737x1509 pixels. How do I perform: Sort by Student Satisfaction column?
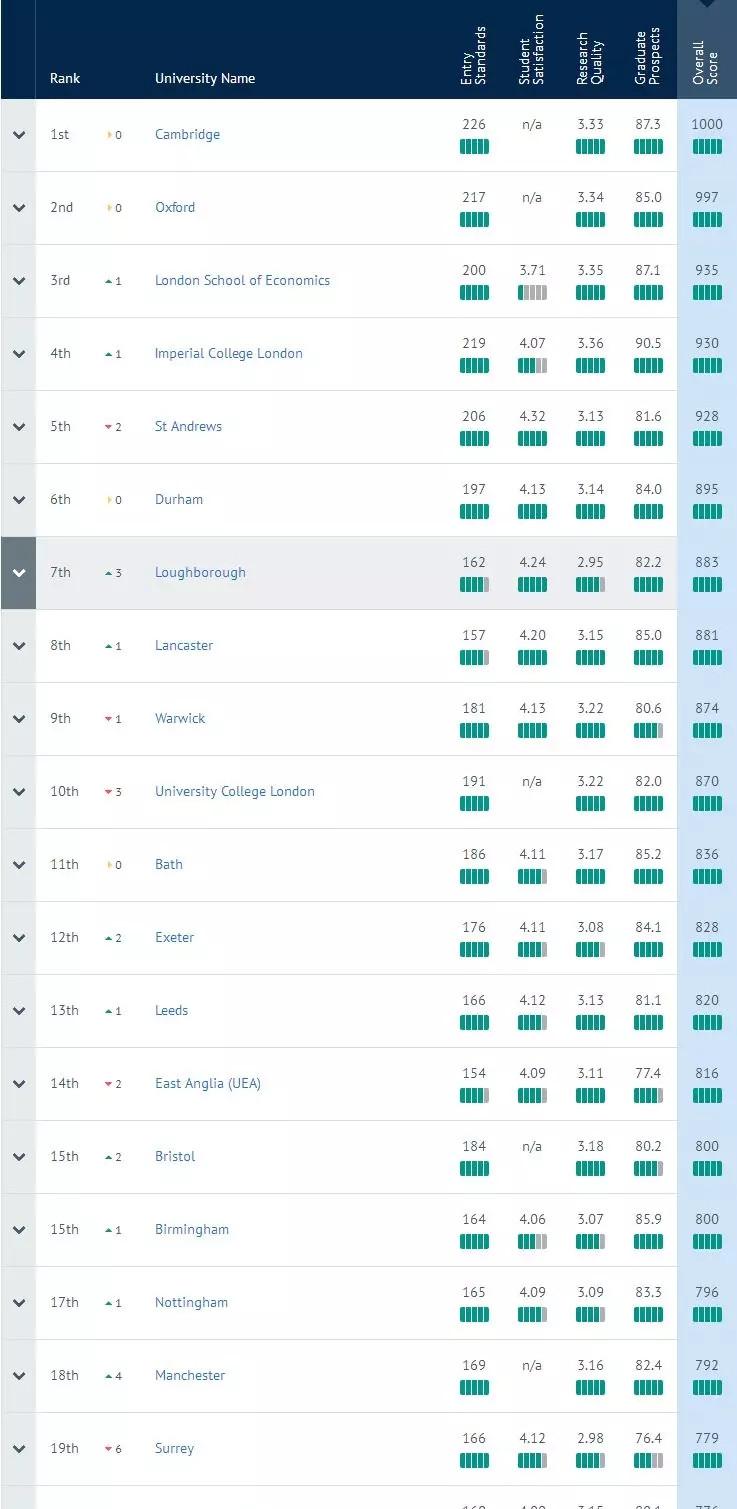point(532,52)
